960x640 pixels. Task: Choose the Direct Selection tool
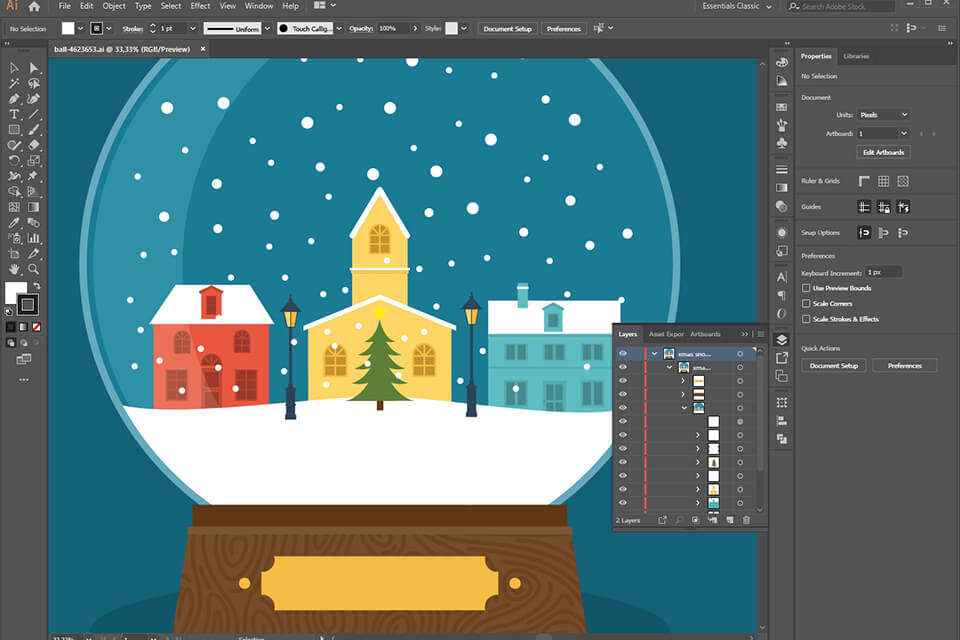(x=34, y=68)
